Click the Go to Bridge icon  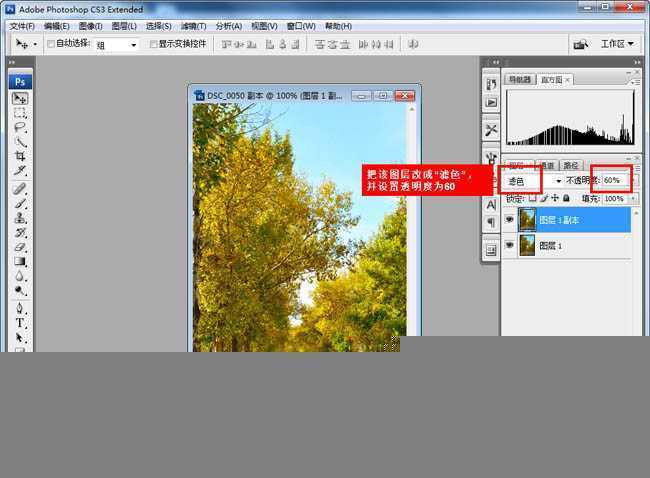[581, 44]
